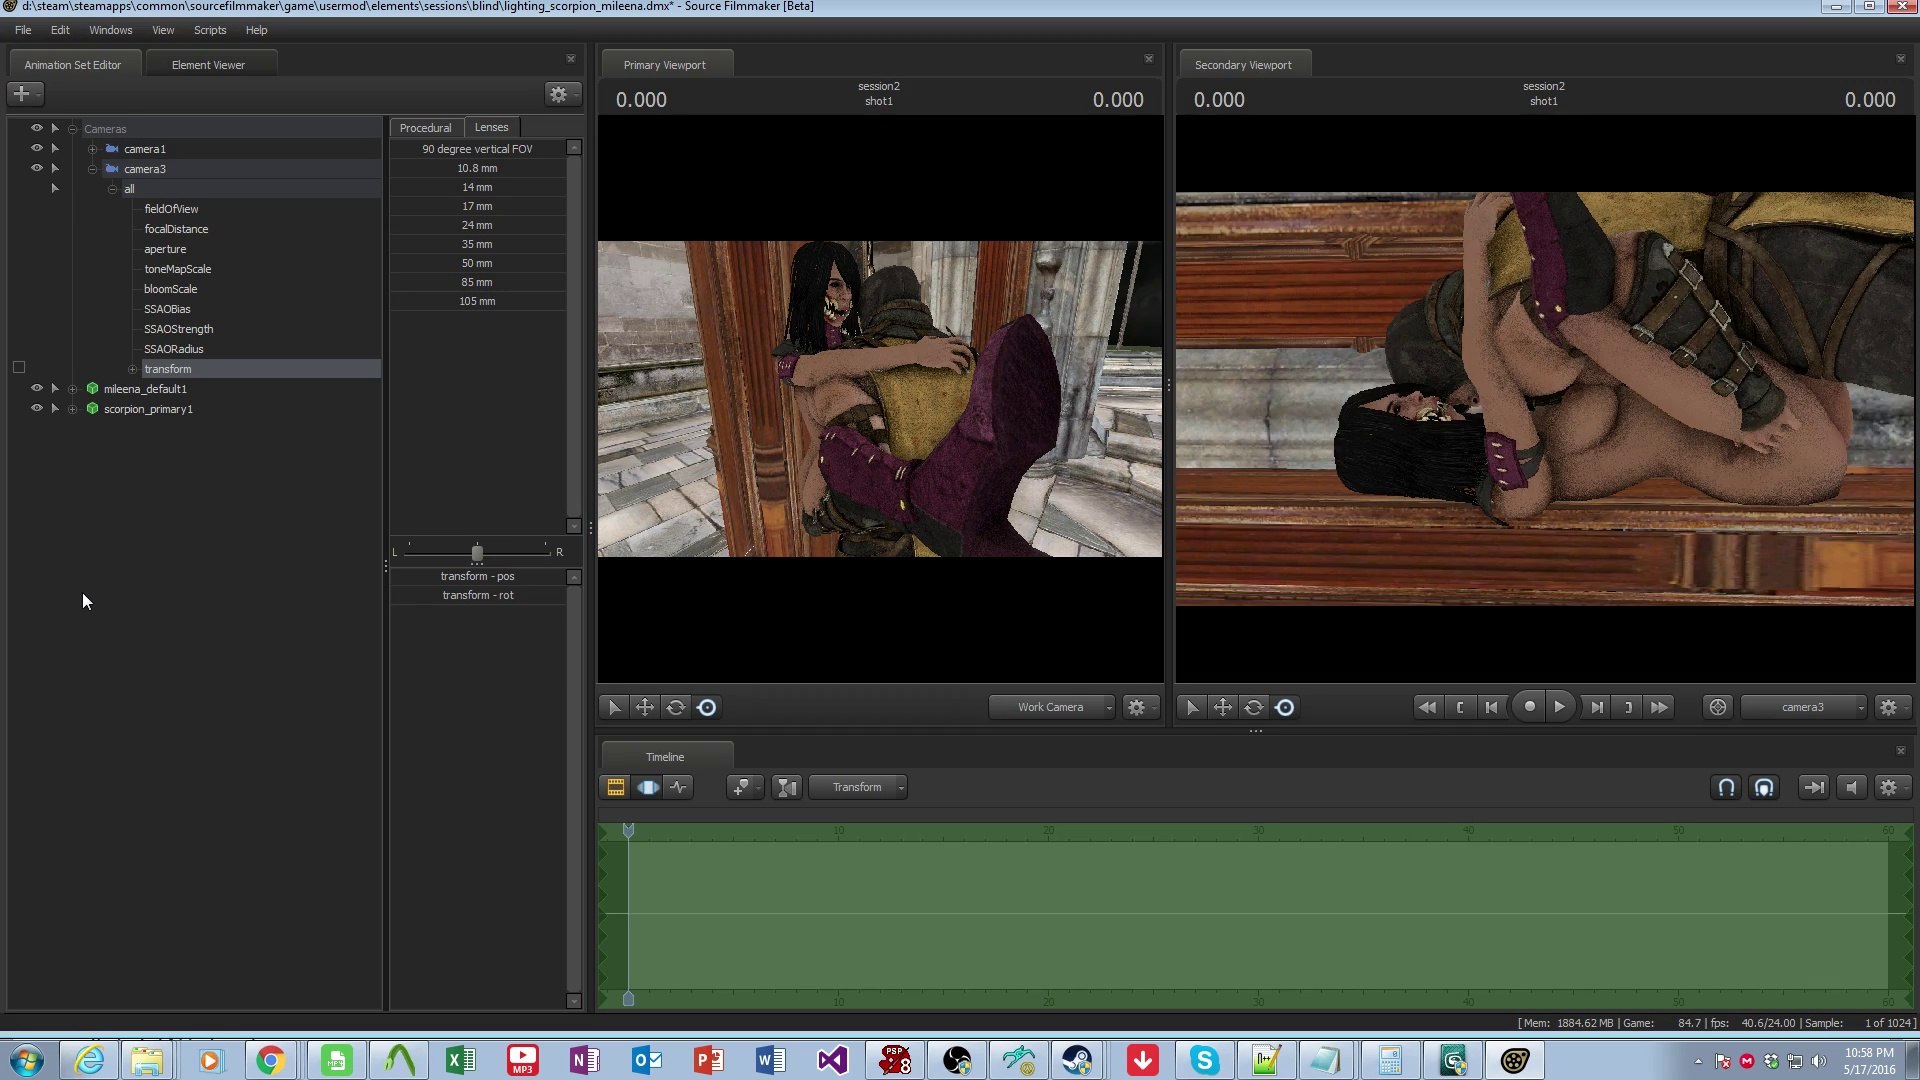Select the 50 mm lens preset
Screen dimensions: 1920x1080
click(477, 263)
